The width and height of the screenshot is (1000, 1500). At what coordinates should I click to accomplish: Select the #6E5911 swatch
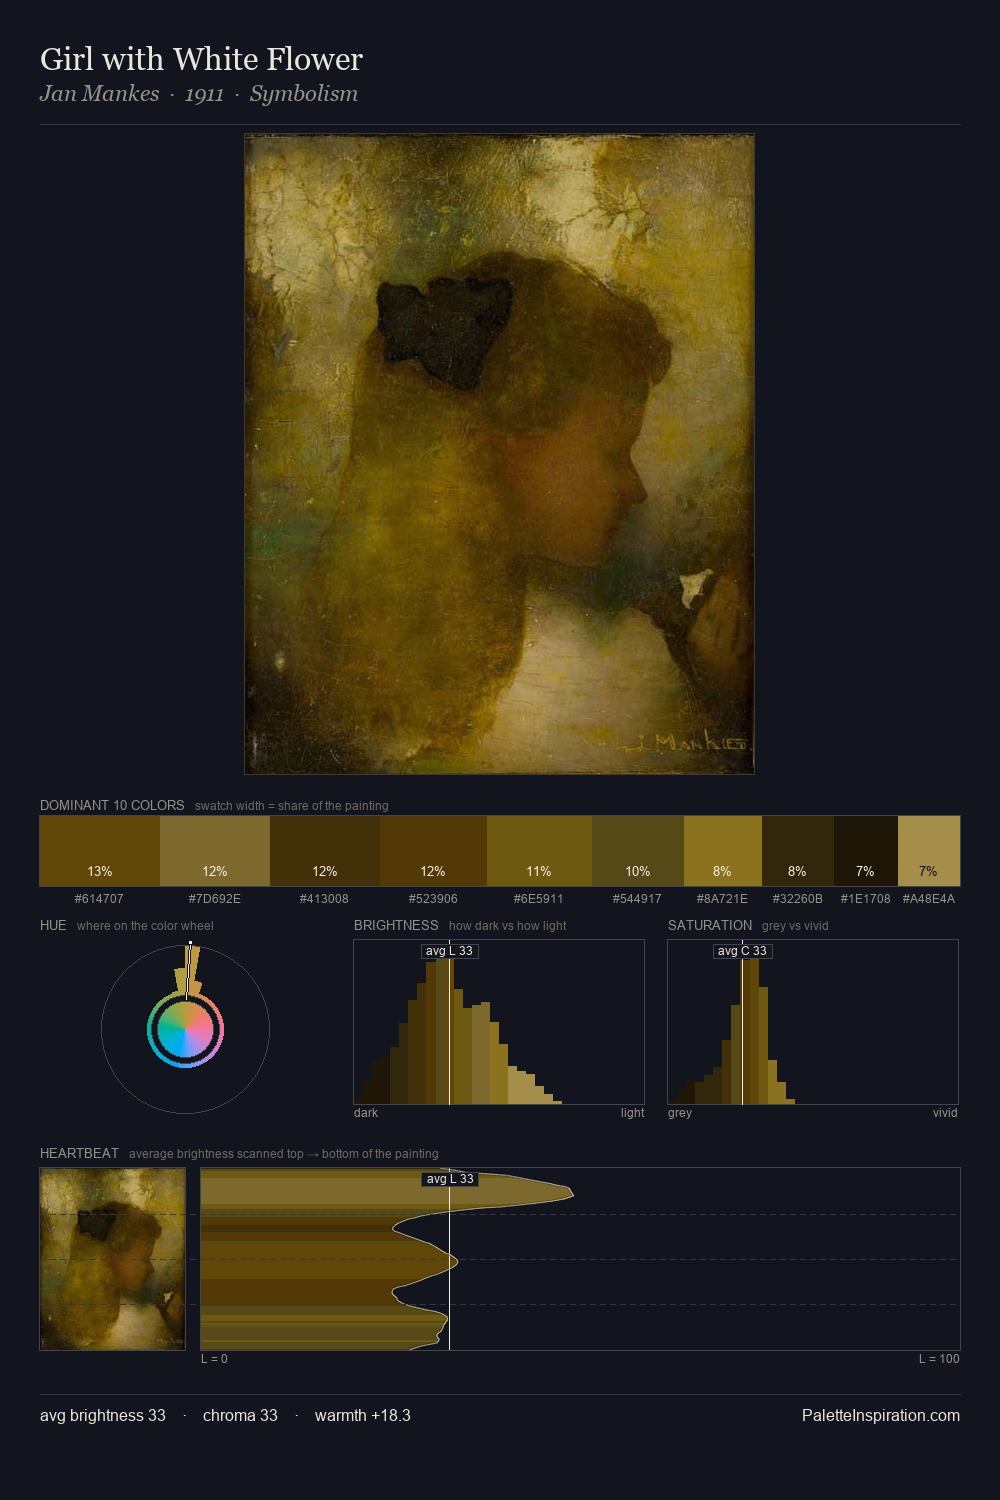tap(539, 851)
